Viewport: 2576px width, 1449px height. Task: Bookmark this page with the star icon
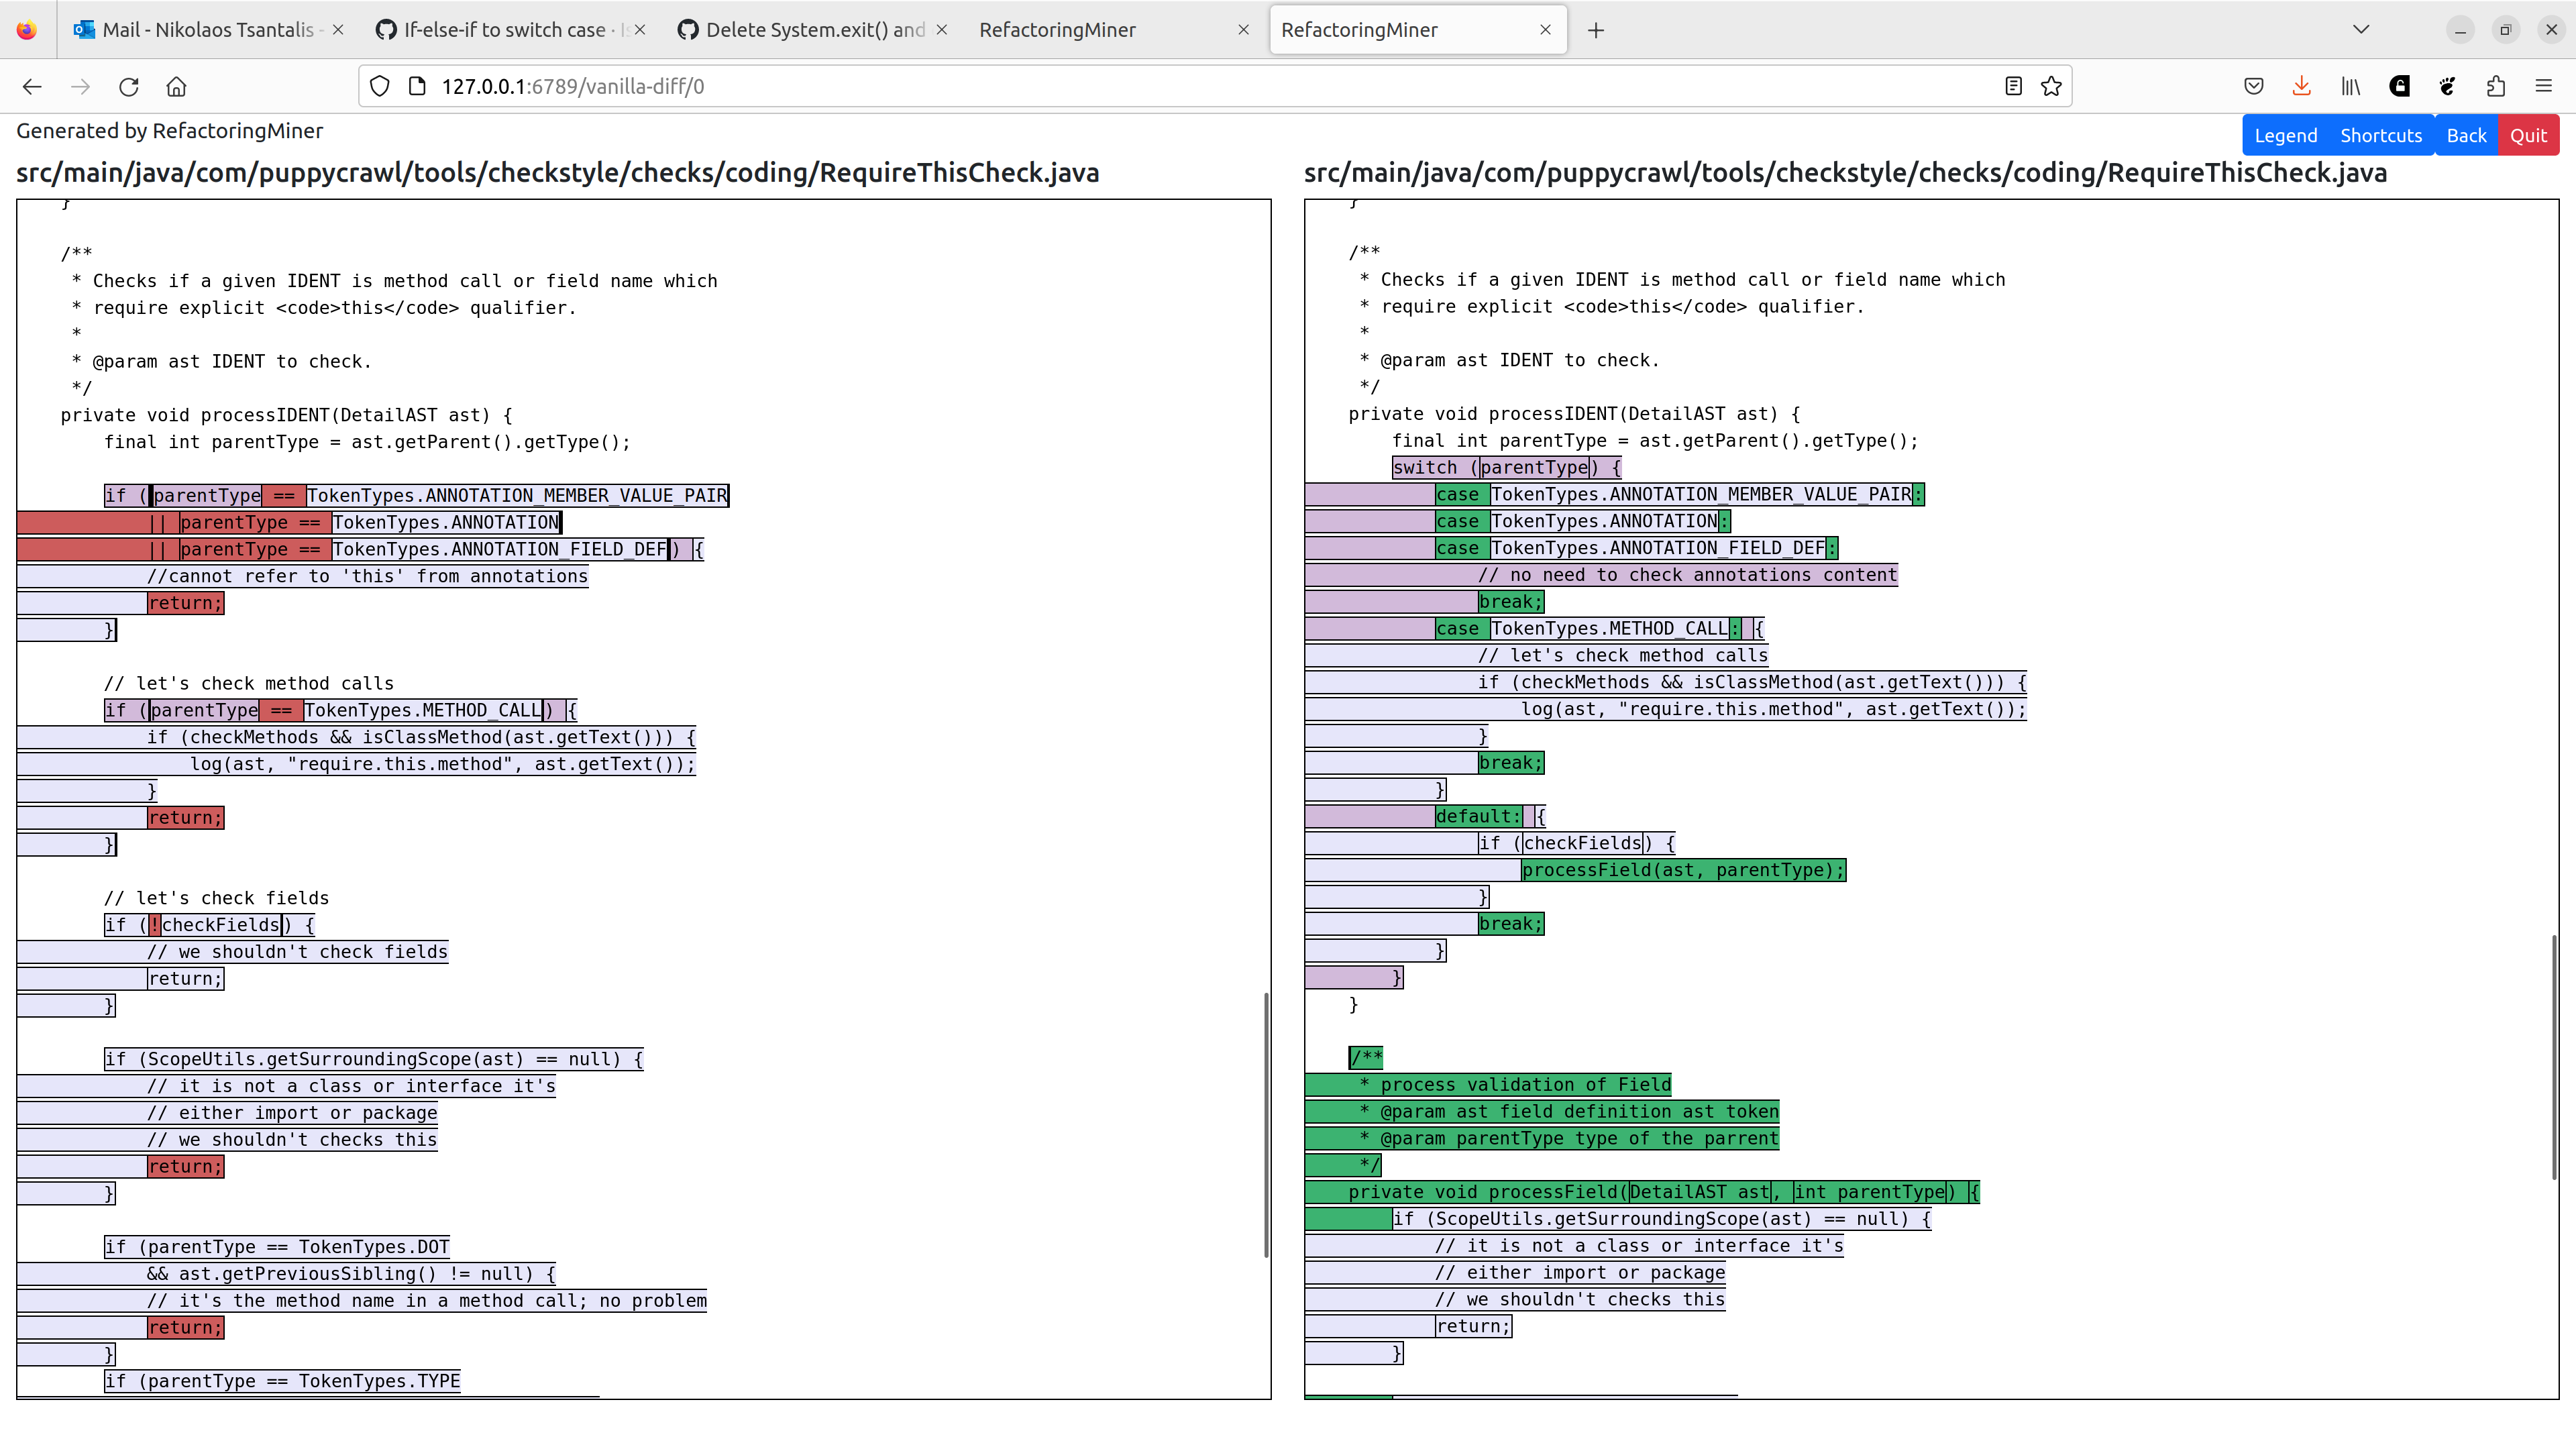coord(2051,86)
